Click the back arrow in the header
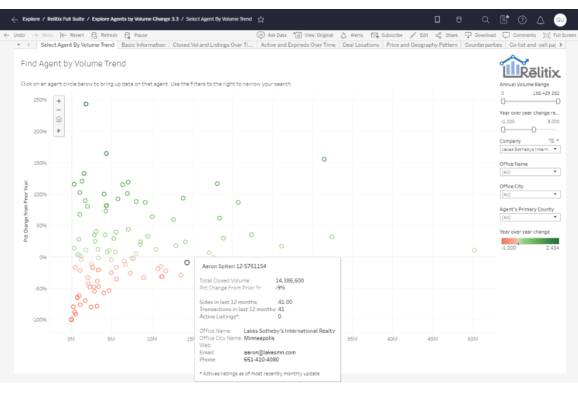 point(14,20)
